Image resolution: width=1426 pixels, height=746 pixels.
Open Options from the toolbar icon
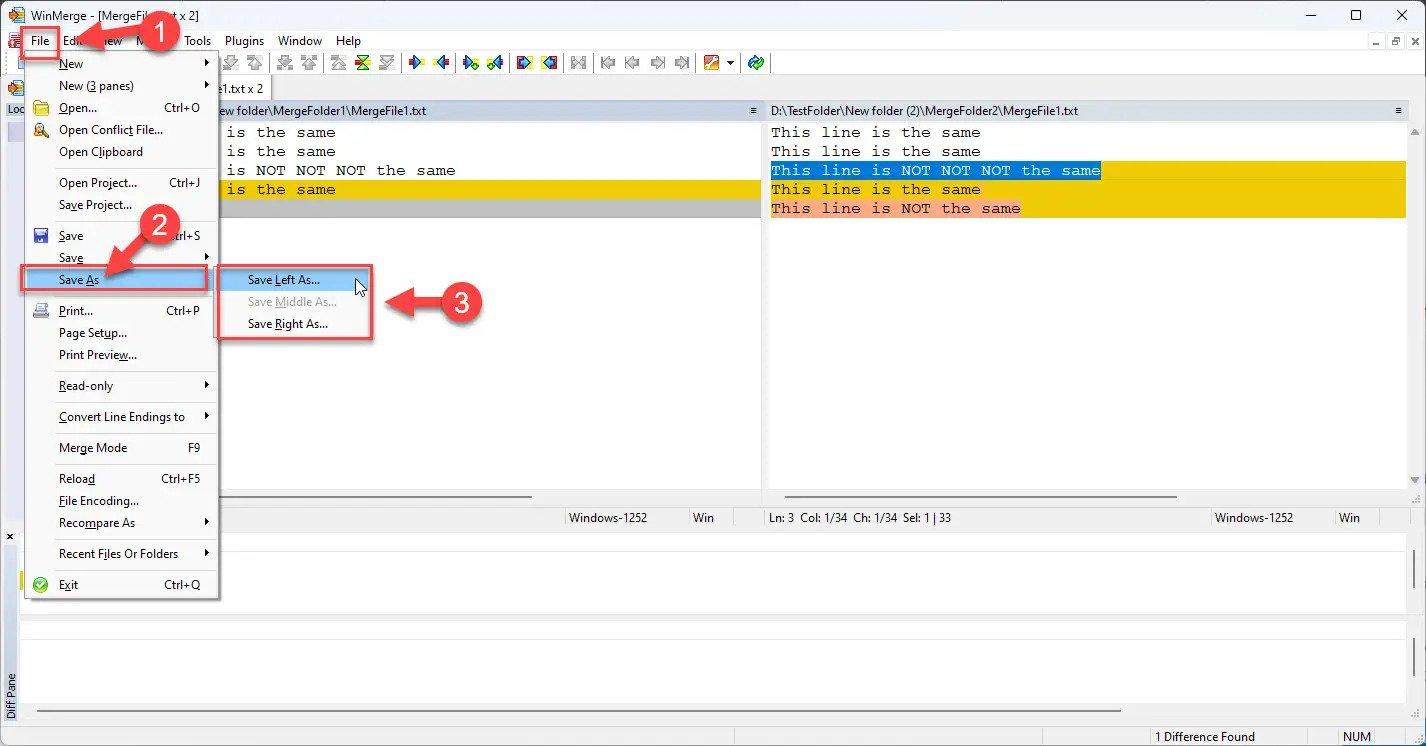pyautogui.click(x=711, y=63)
